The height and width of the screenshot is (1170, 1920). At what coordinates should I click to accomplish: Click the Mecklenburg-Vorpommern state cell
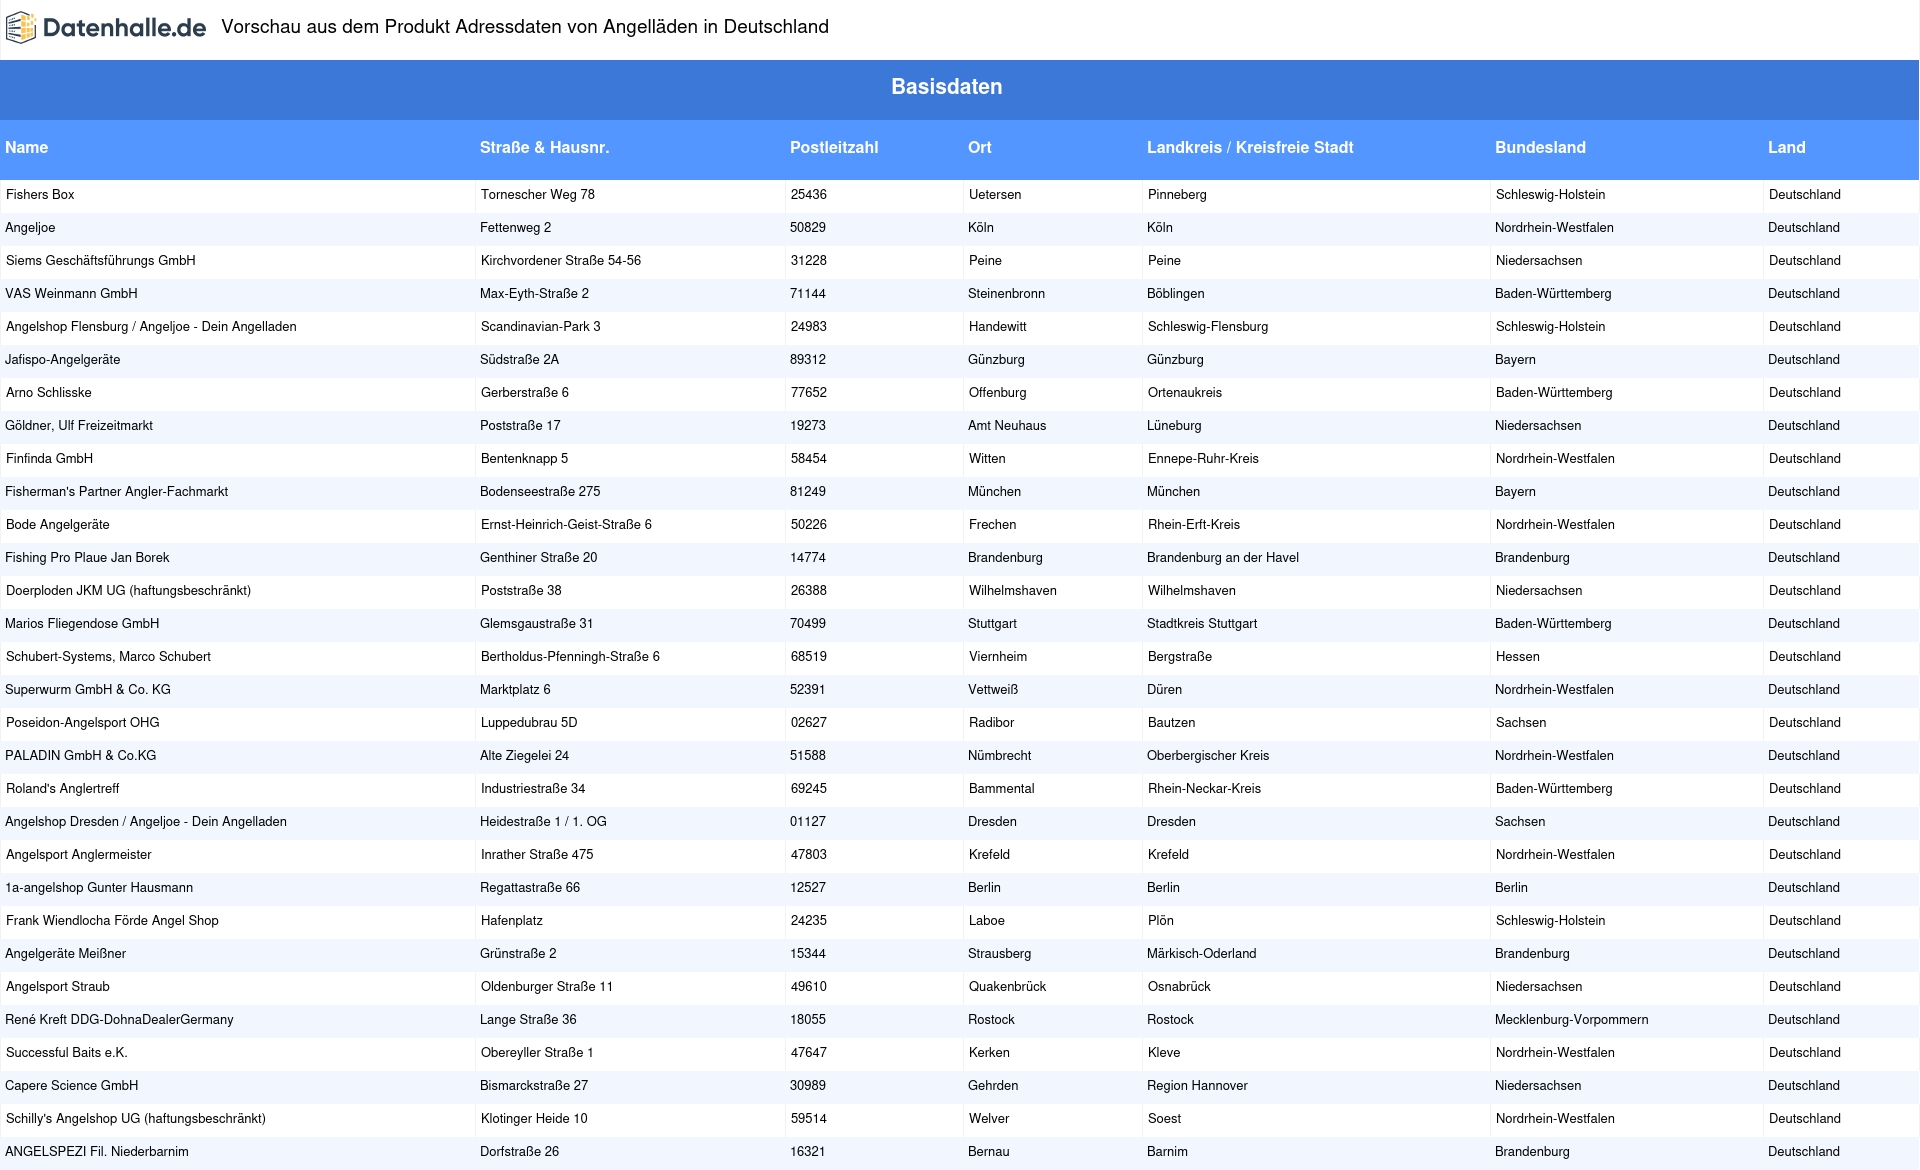click(x=1572, y=1020)
